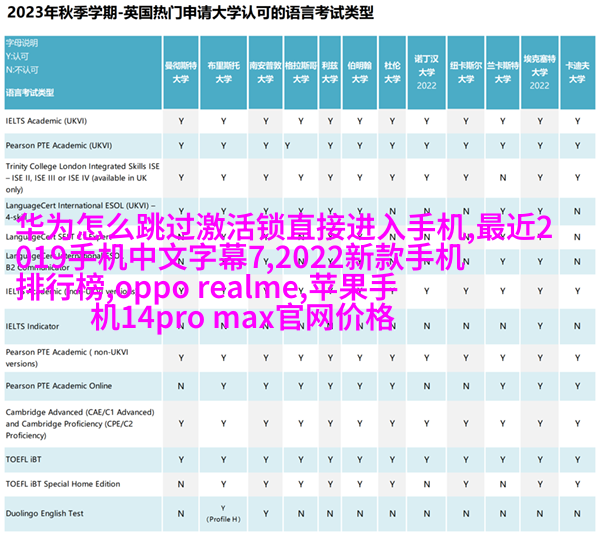This screenshot has width=600, height=536.
Task: Click the Pearson PTE Academic non-UKVI versions label
Action: tap(67, 357)
